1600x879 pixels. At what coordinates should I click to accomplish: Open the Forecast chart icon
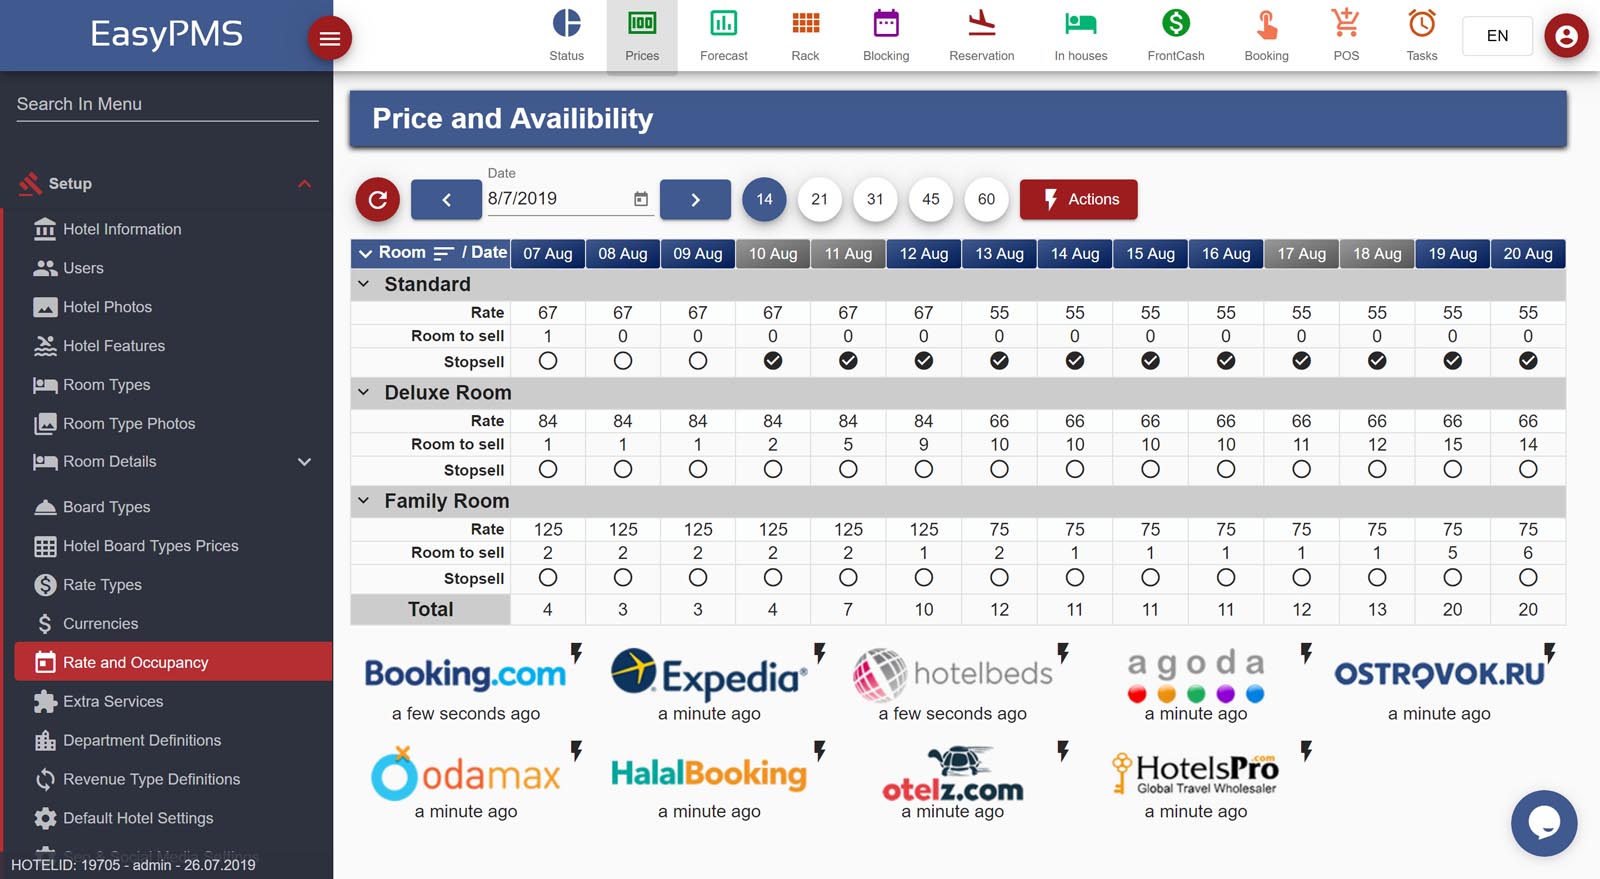pos(723,23)
